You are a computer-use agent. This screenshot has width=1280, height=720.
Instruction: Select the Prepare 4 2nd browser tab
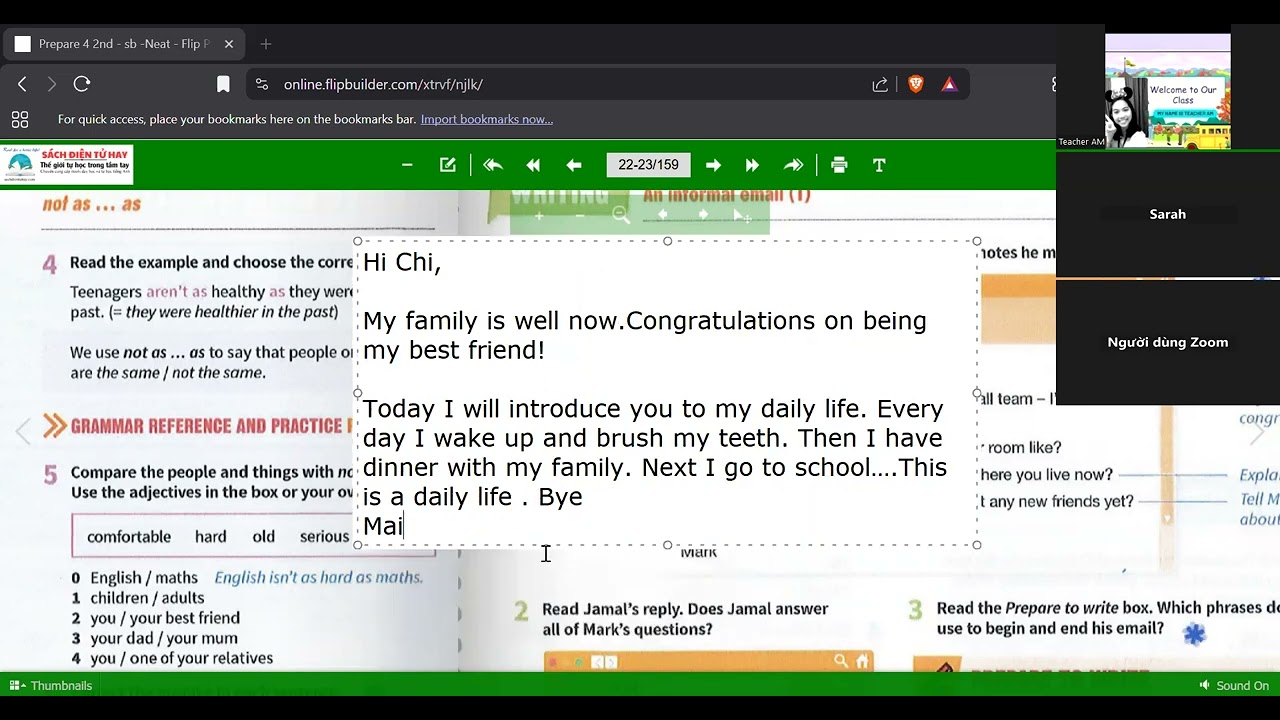(124, 44)
